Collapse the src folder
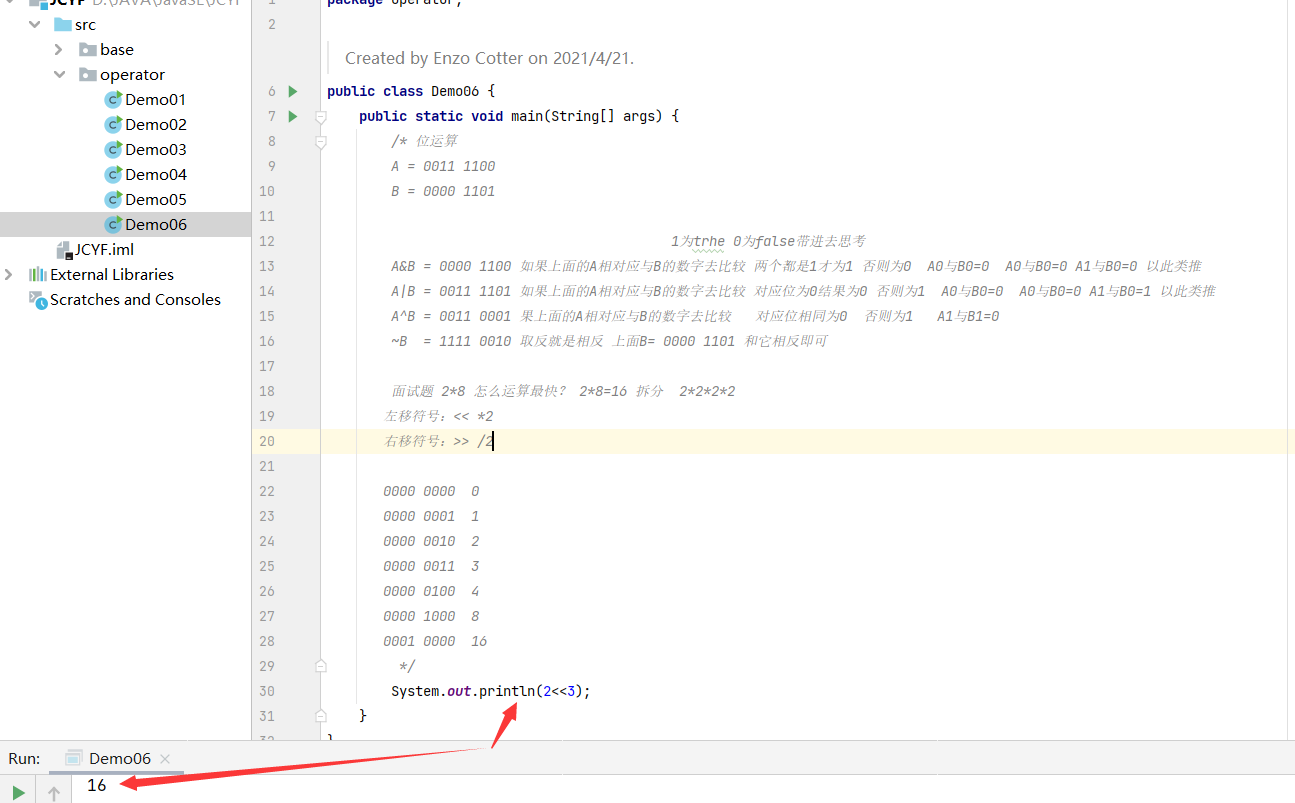This screenshot has height=803, width=1295. pos(35,24)
